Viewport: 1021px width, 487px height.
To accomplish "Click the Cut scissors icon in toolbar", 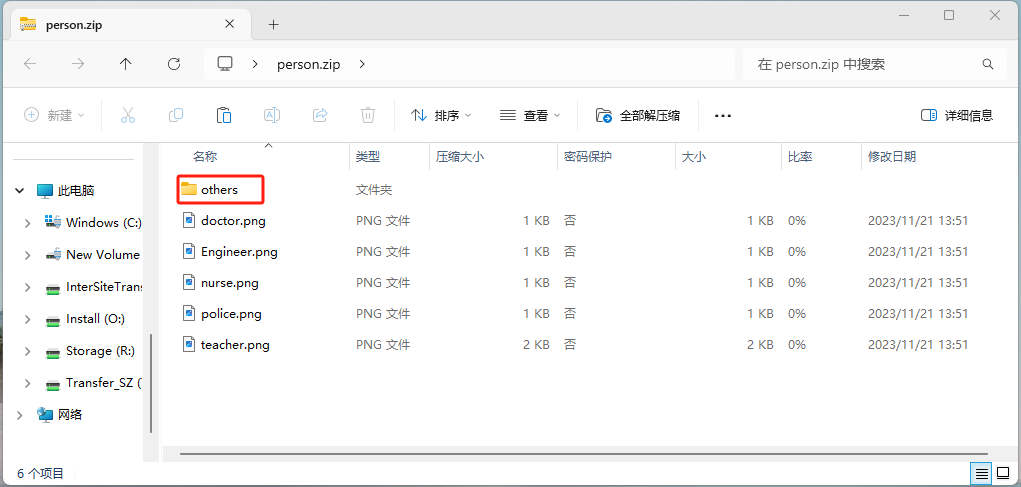I will 127,115.
